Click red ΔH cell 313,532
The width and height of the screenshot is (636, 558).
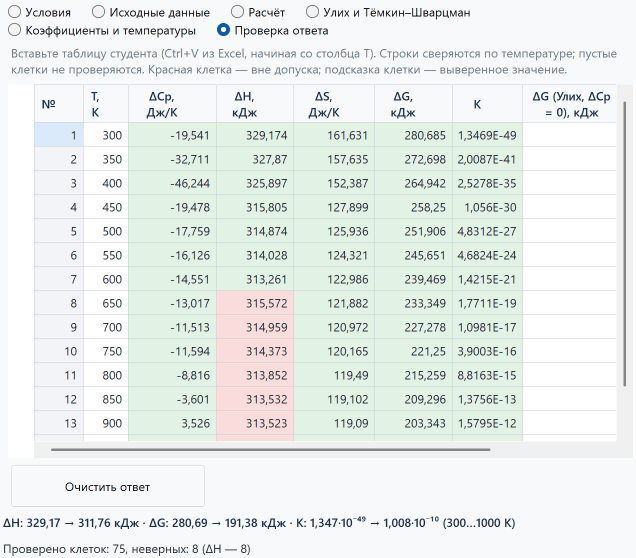255,399
